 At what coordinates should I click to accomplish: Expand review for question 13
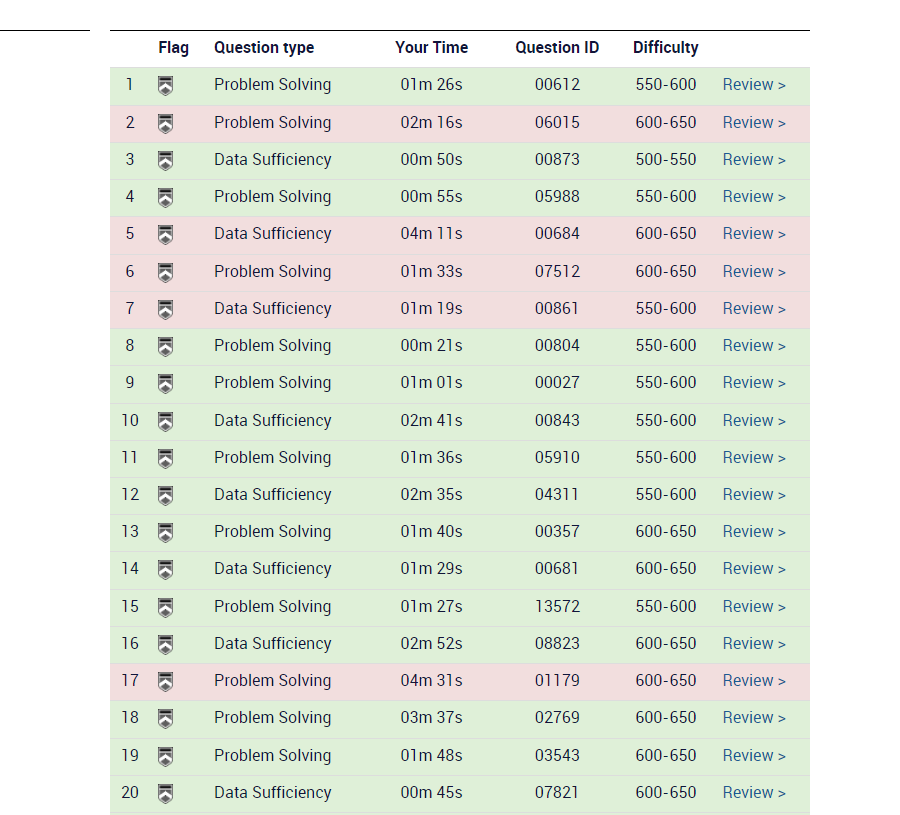pyautogui.click(x=754, y=532)
